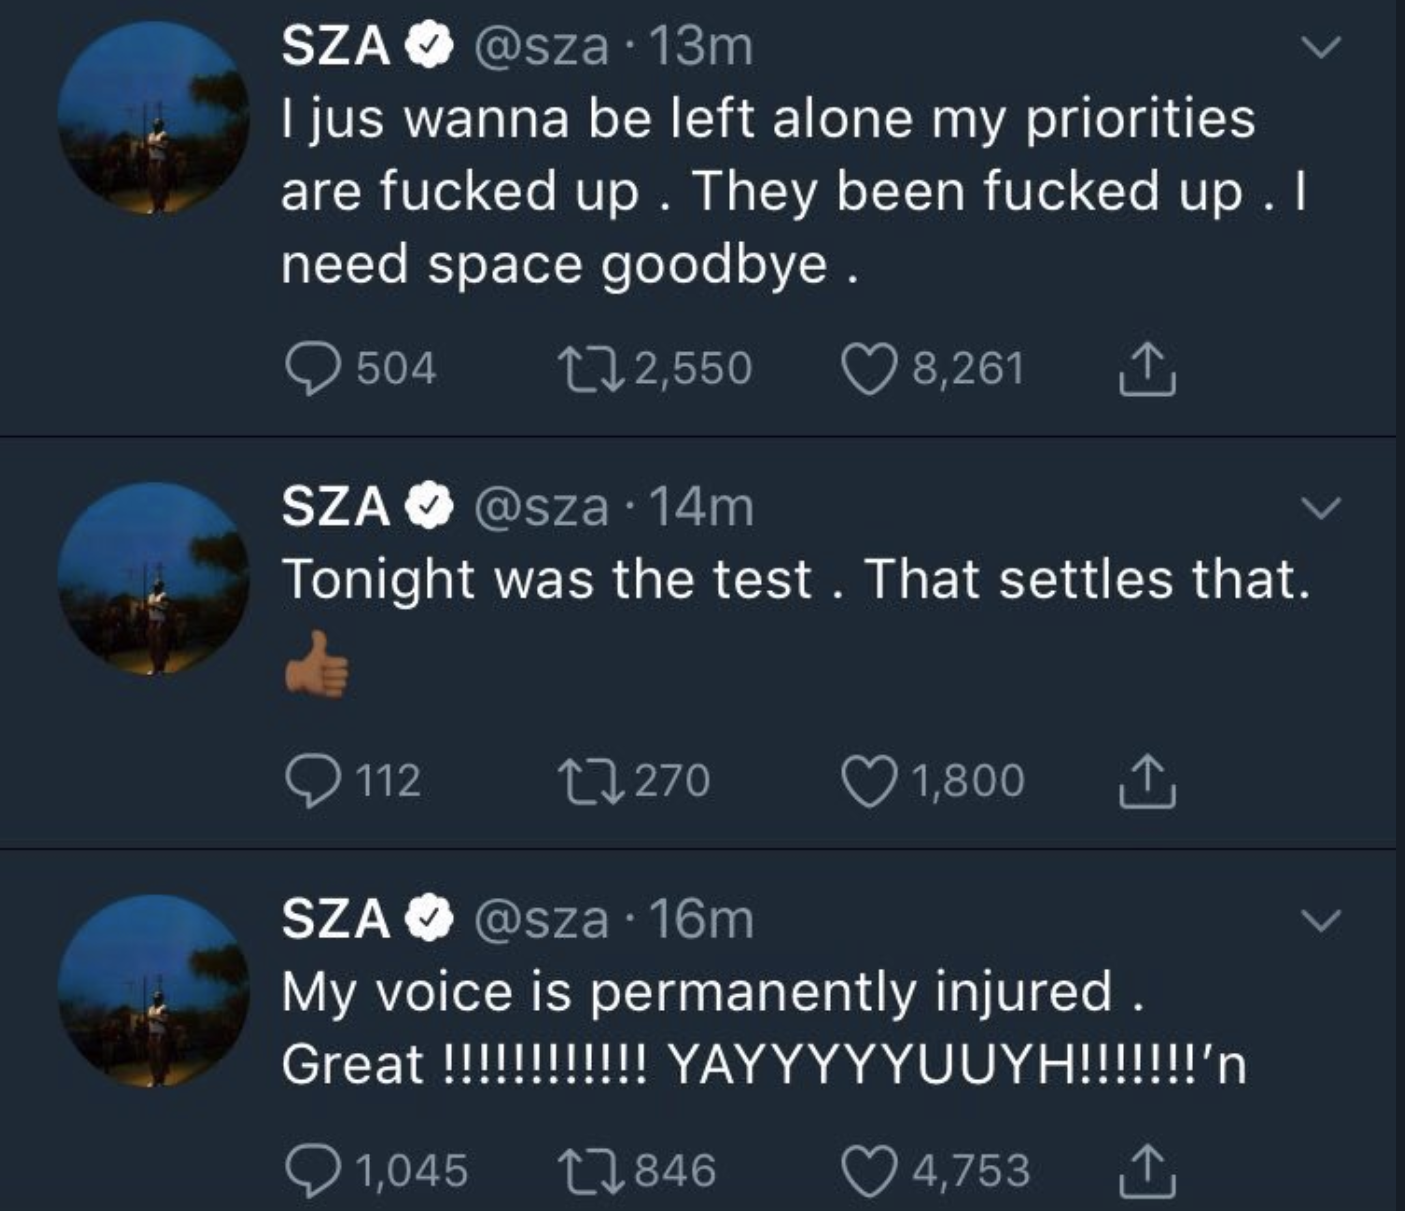
Task: Reply to the "left alone" tweet
Action: tap(310, 369)
